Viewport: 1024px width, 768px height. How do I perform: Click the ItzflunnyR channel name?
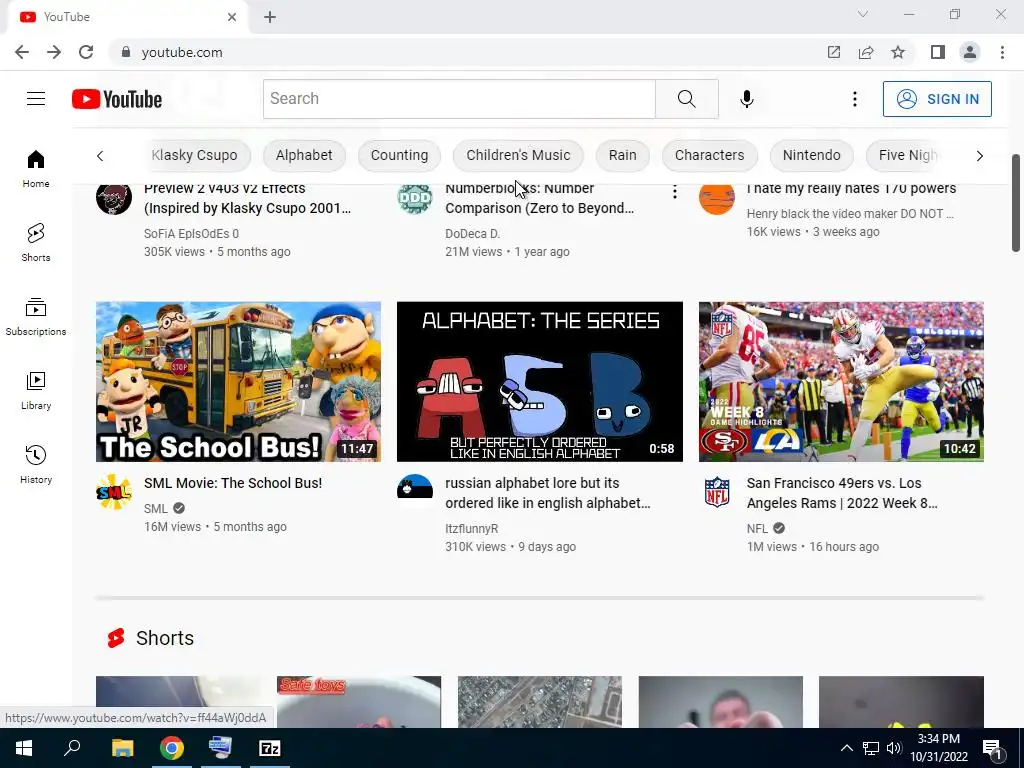coord(472,528)
